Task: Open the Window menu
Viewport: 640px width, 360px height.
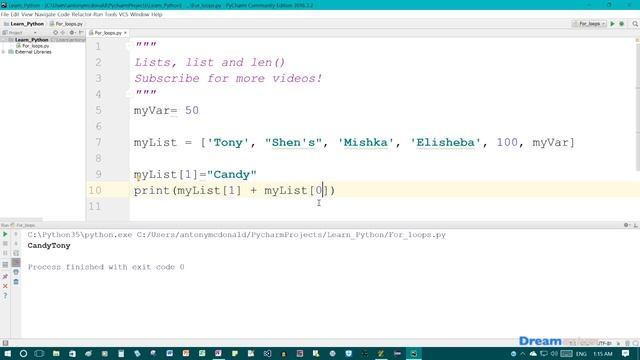Action: click(x=140, y=14)
